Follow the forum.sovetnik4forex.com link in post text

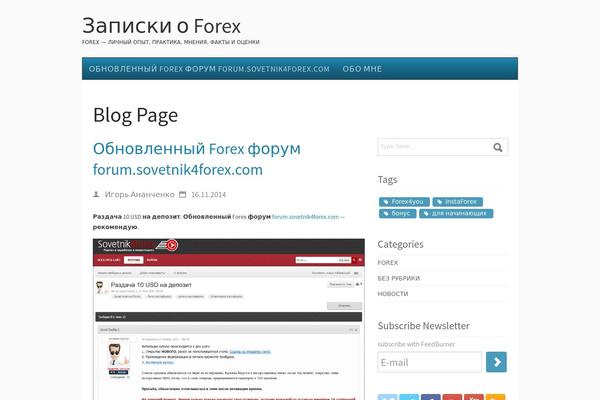[305, 217]
